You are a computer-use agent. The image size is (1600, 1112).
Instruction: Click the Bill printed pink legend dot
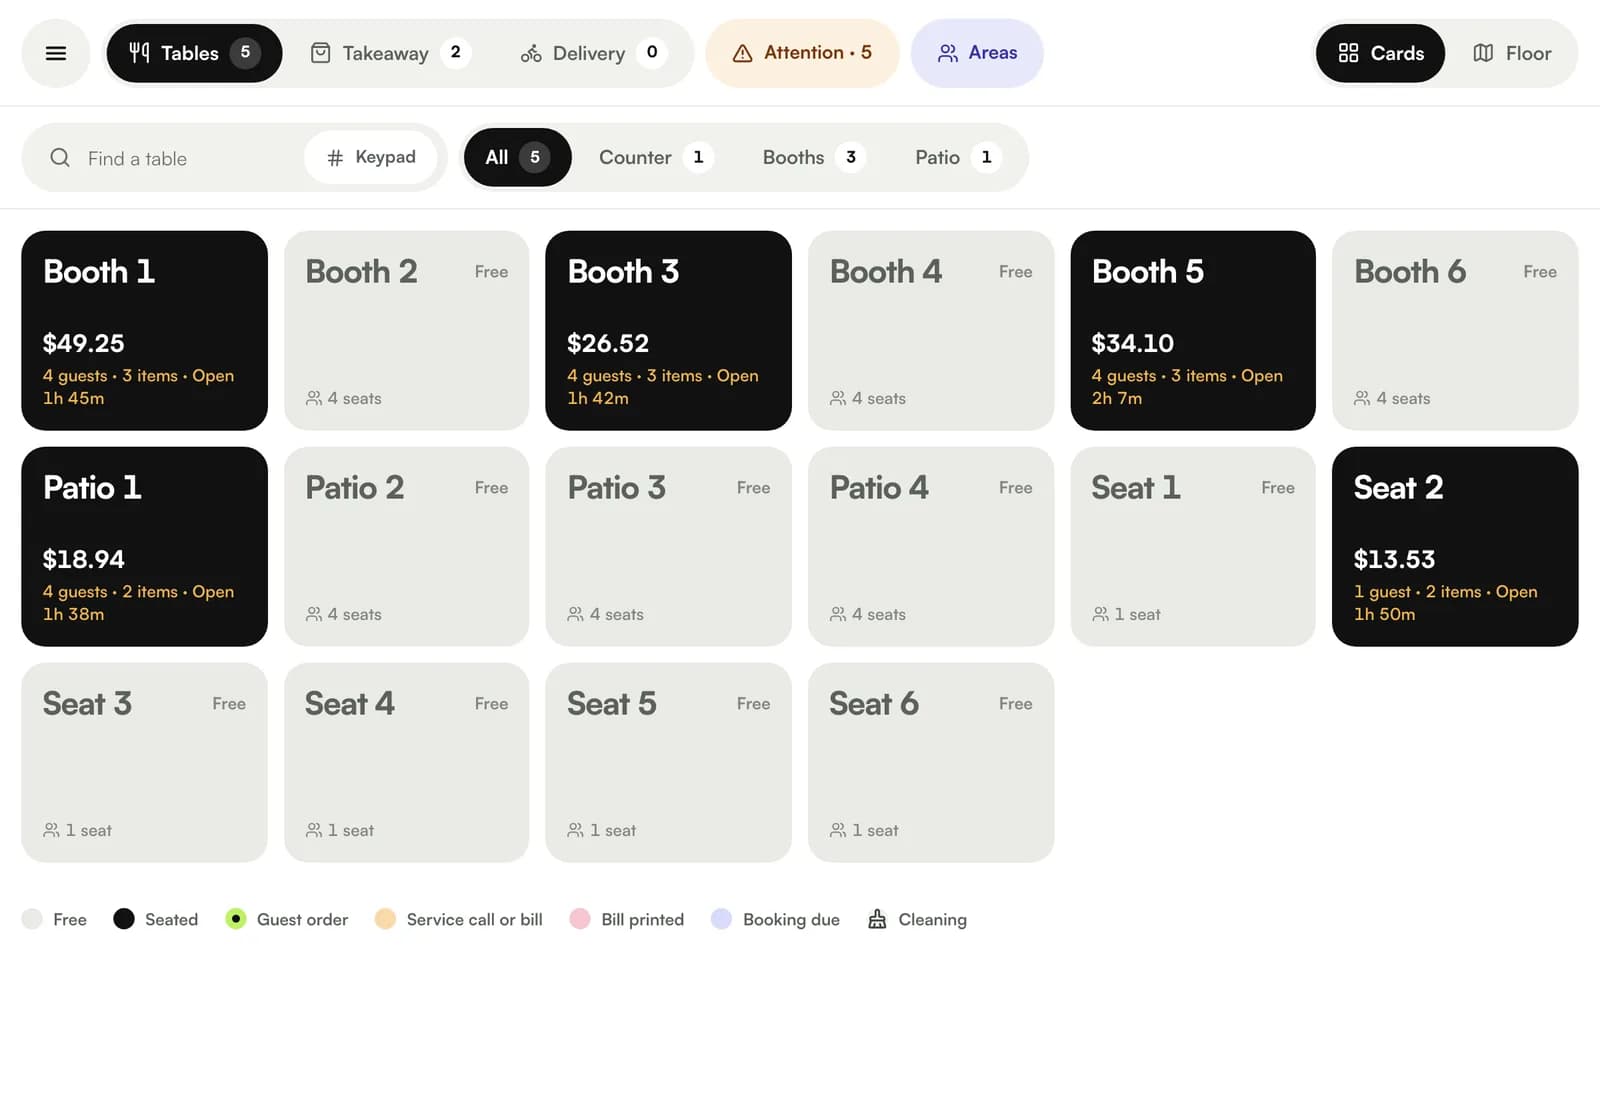(580, 919)
